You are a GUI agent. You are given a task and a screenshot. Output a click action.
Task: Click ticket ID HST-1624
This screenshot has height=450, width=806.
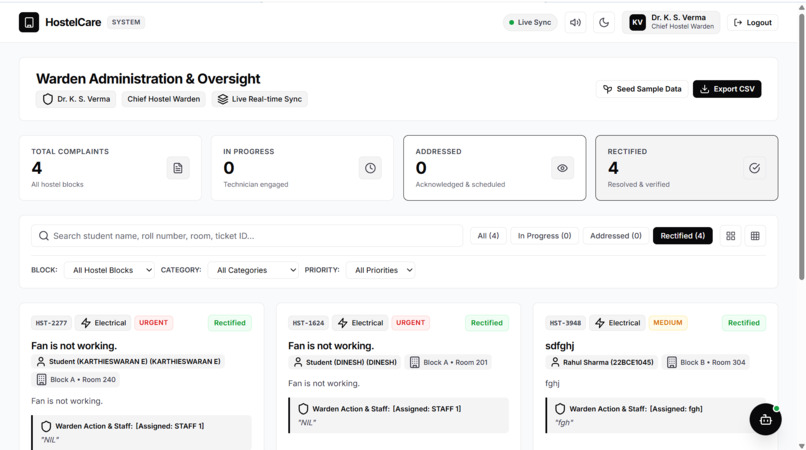click(308, 323)
